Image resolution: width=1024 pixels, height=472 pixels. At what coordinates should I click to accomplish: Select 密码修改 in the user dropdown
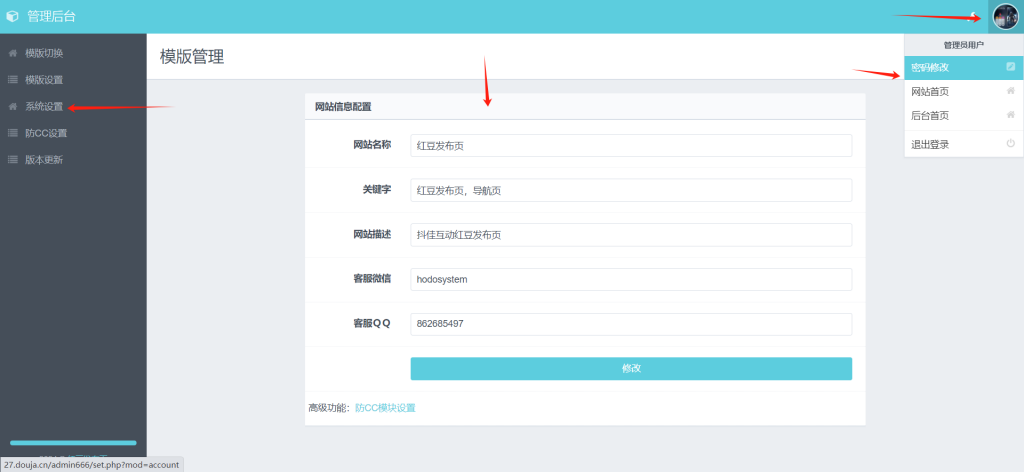point(963,67)
